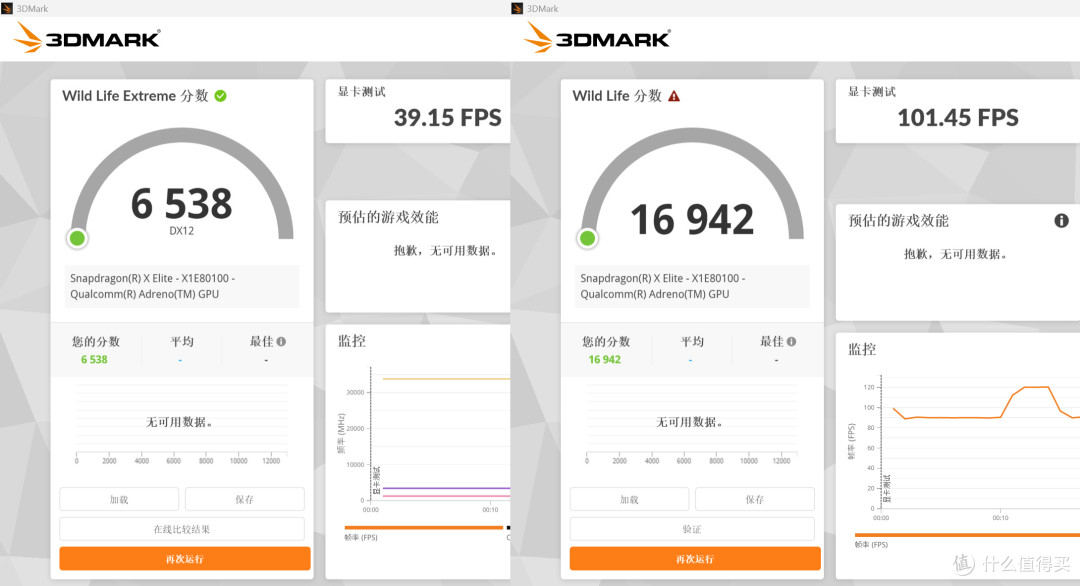Click info icon beside 最佳 in Wild Life panel

click(x=791, y=342)
